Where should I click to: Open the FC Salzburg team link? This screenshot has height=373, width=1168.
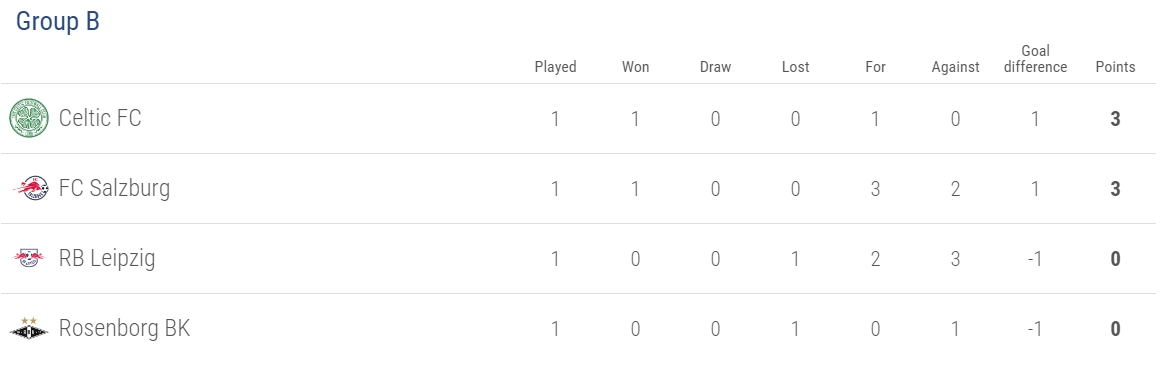pyautogui.click(x=114, y=188)
